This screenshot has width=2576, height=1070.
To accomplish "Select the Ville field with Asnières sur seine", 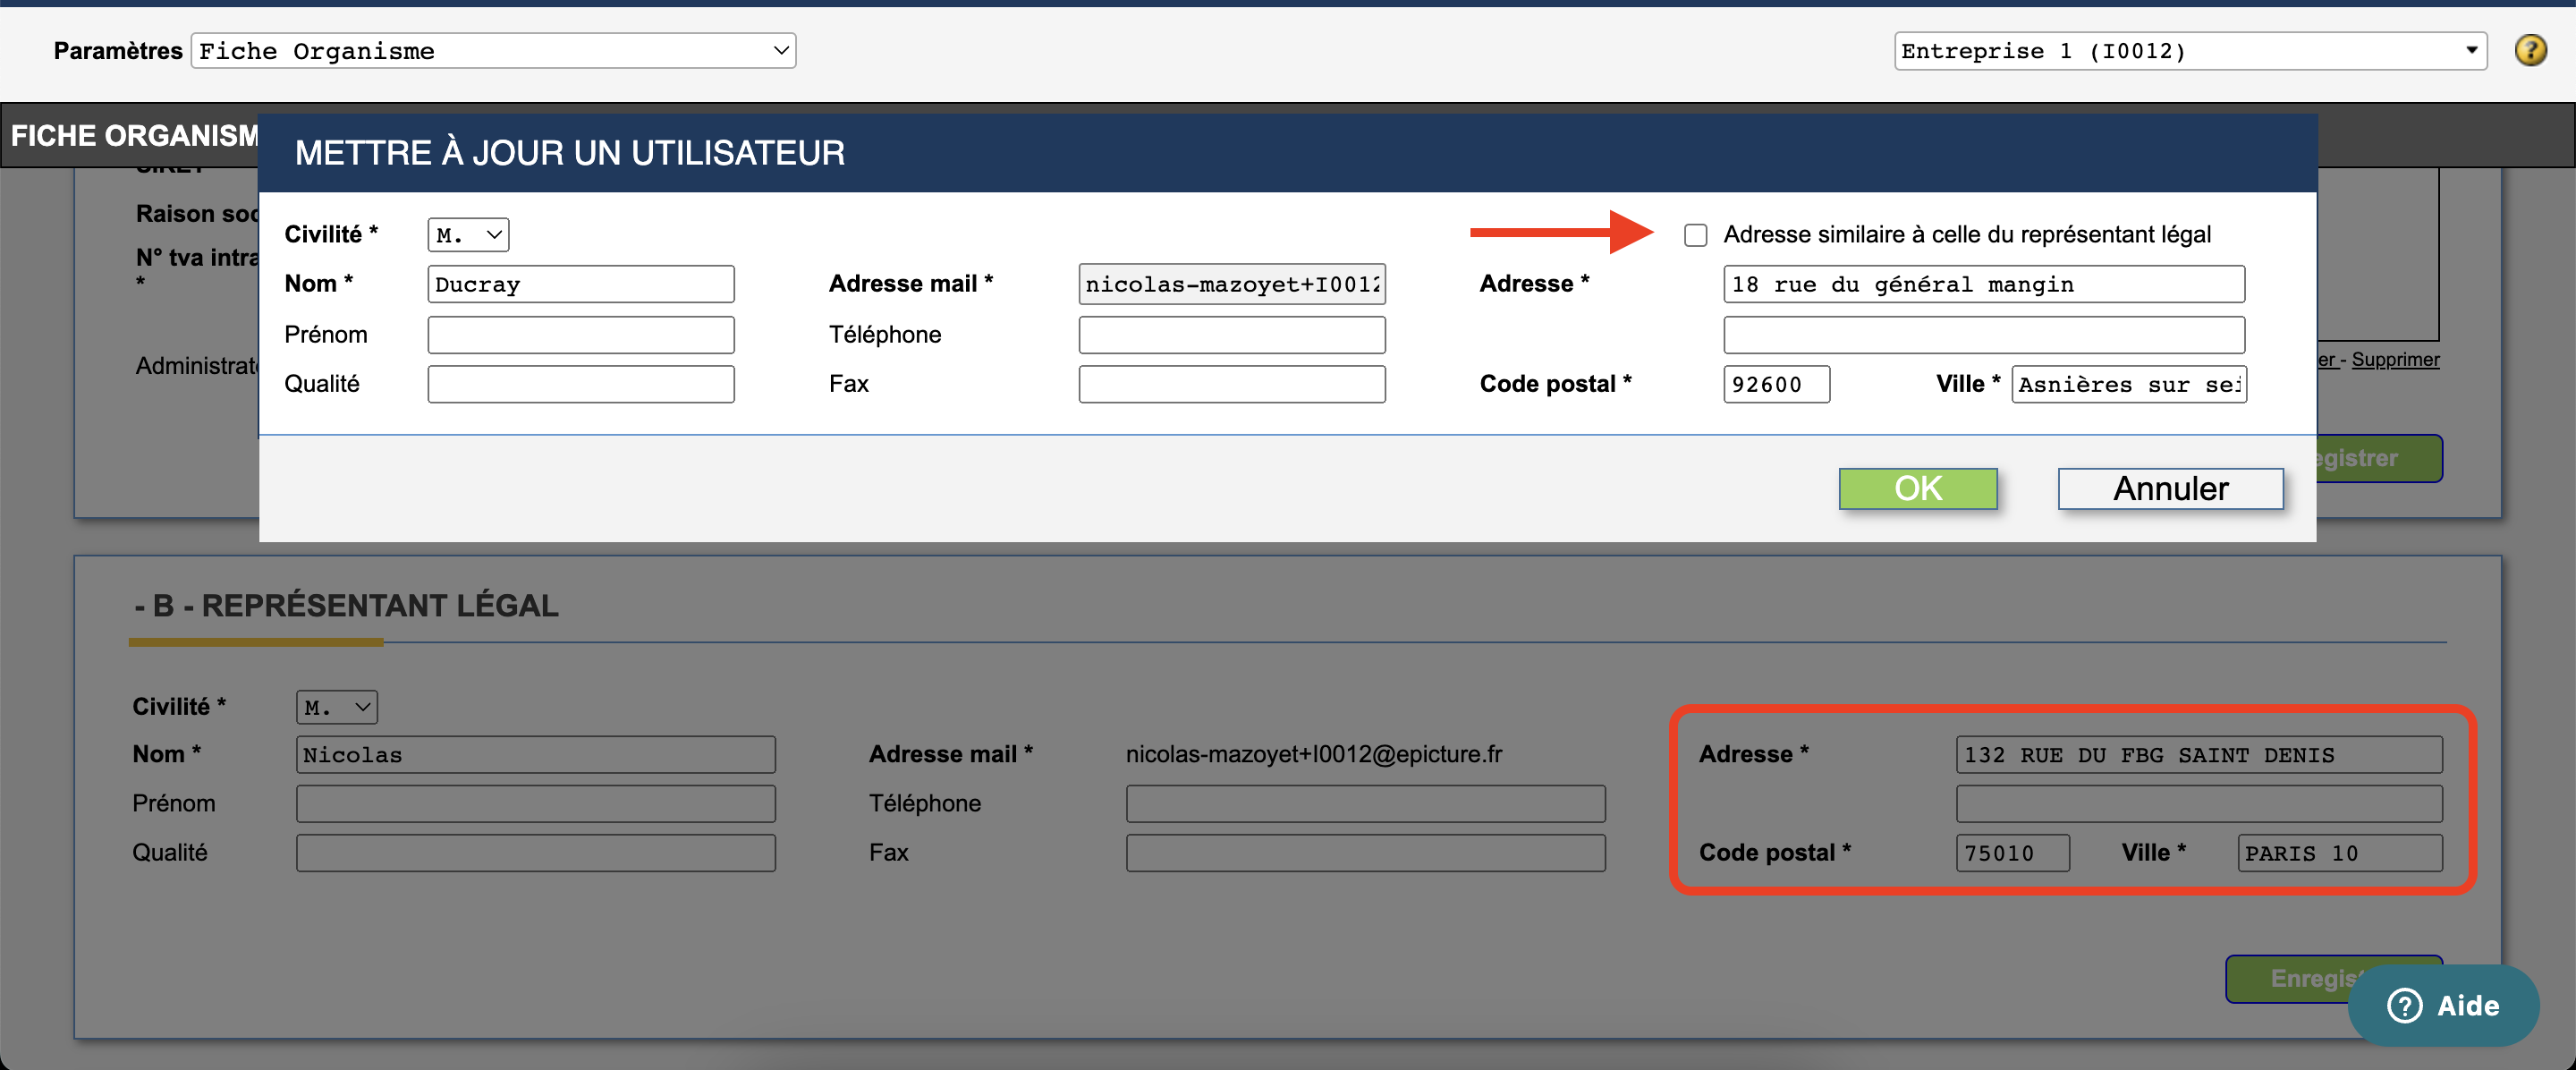I will pos(2129,384).
